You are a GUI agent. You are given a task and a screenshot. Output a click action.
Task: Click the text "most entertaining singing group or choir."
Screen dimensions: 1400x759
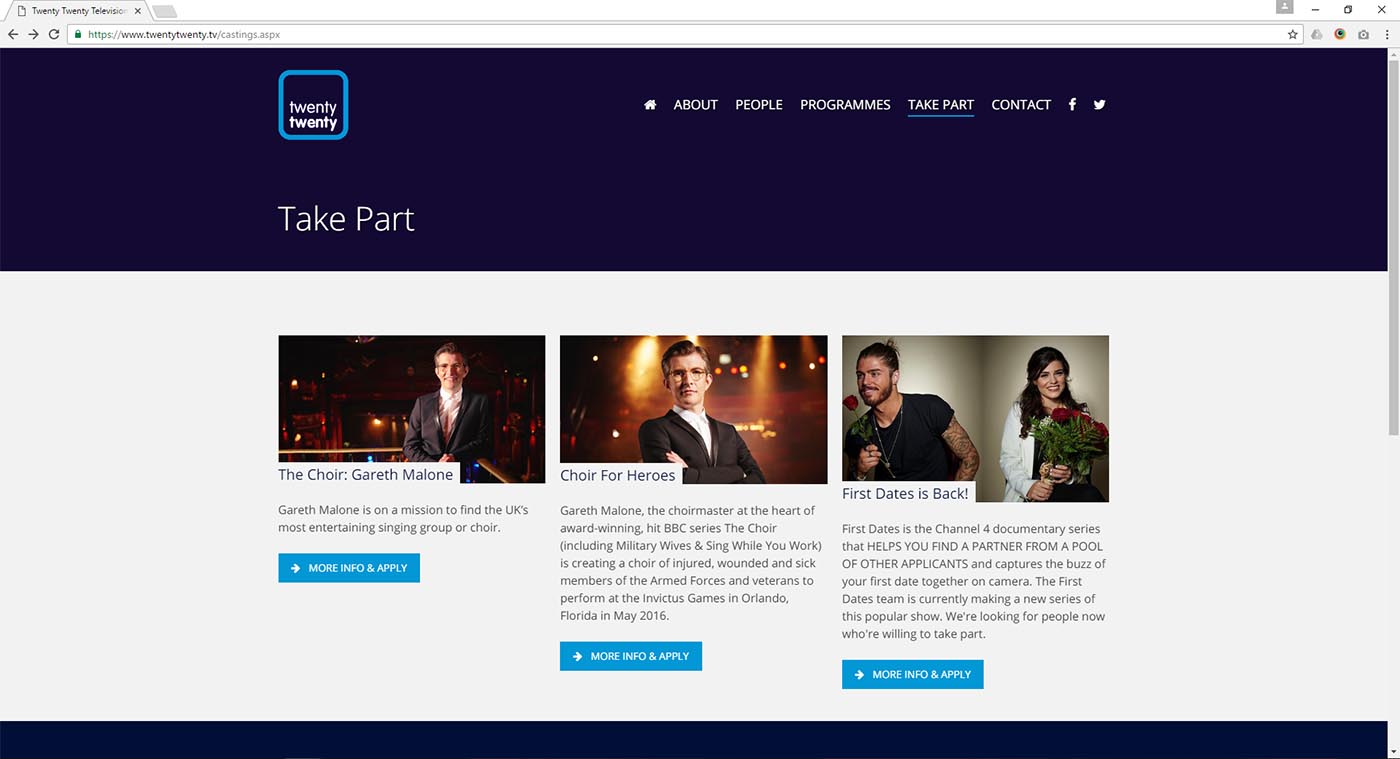tap(389, 528)
